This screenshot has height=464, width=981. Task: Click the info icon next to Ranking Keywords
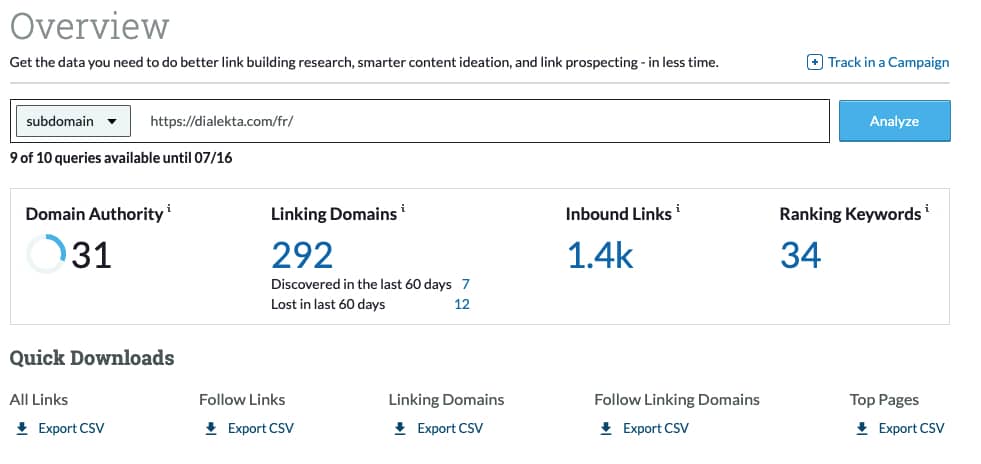tap(927, 208)
